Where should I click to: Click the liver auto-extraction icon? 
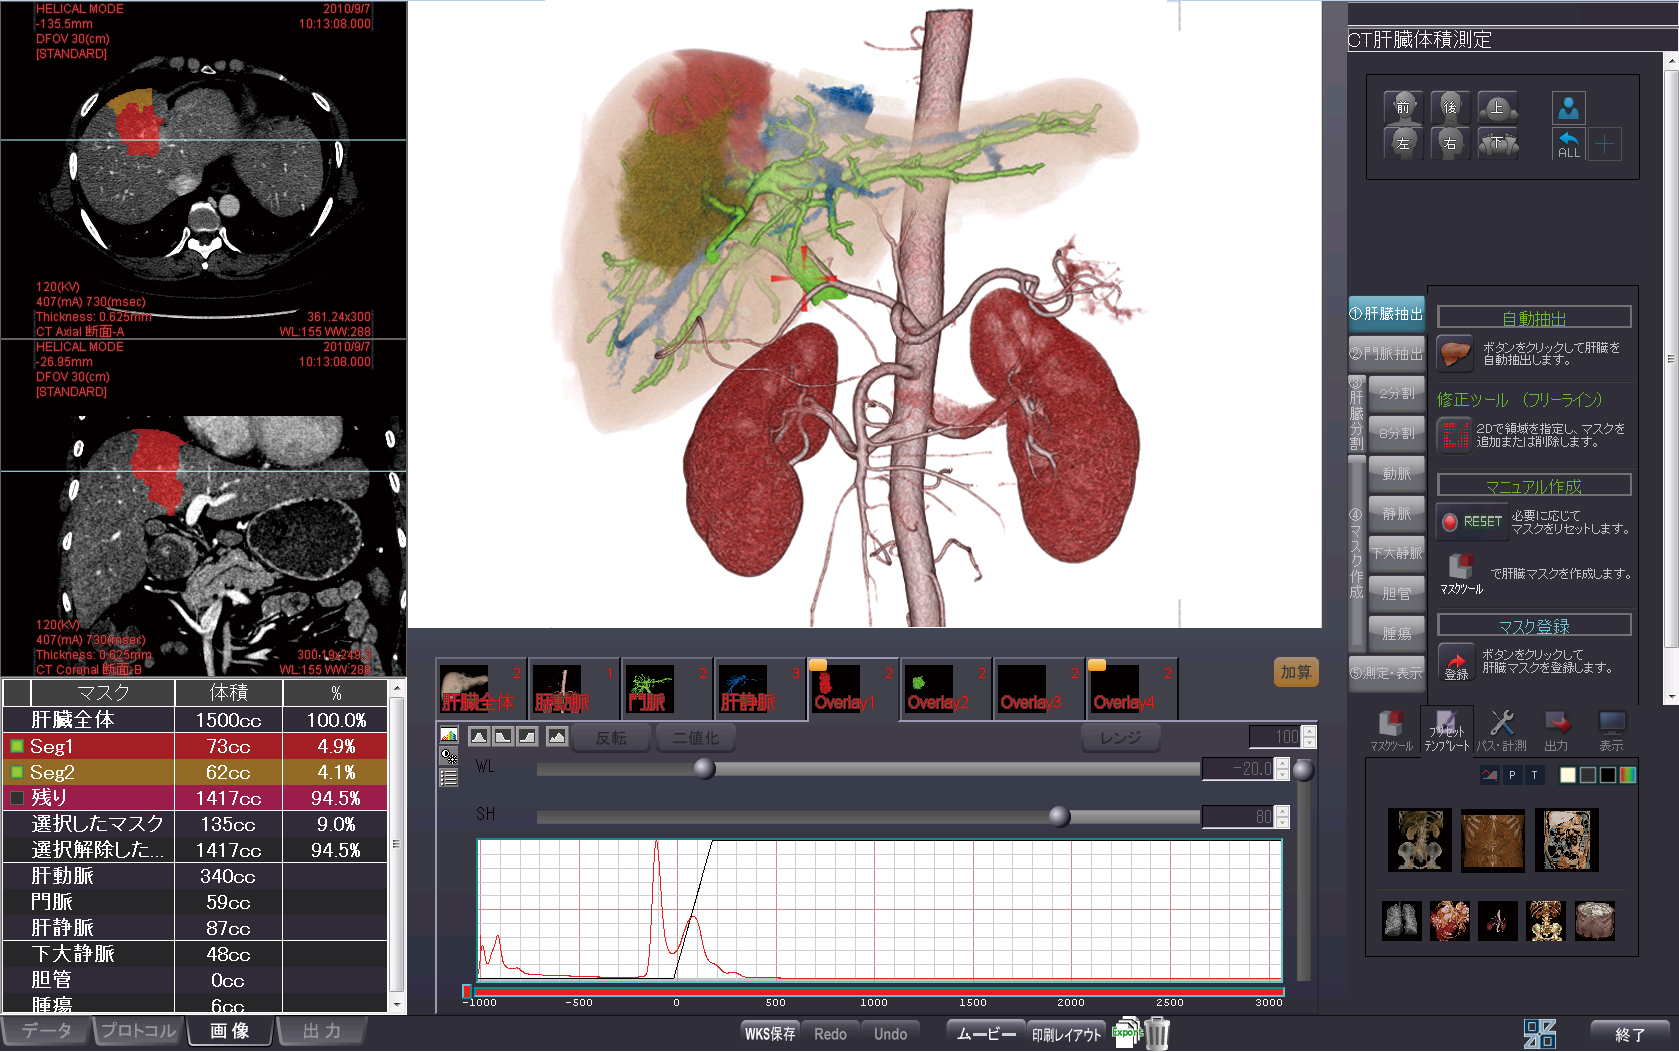pos(1455,354)
